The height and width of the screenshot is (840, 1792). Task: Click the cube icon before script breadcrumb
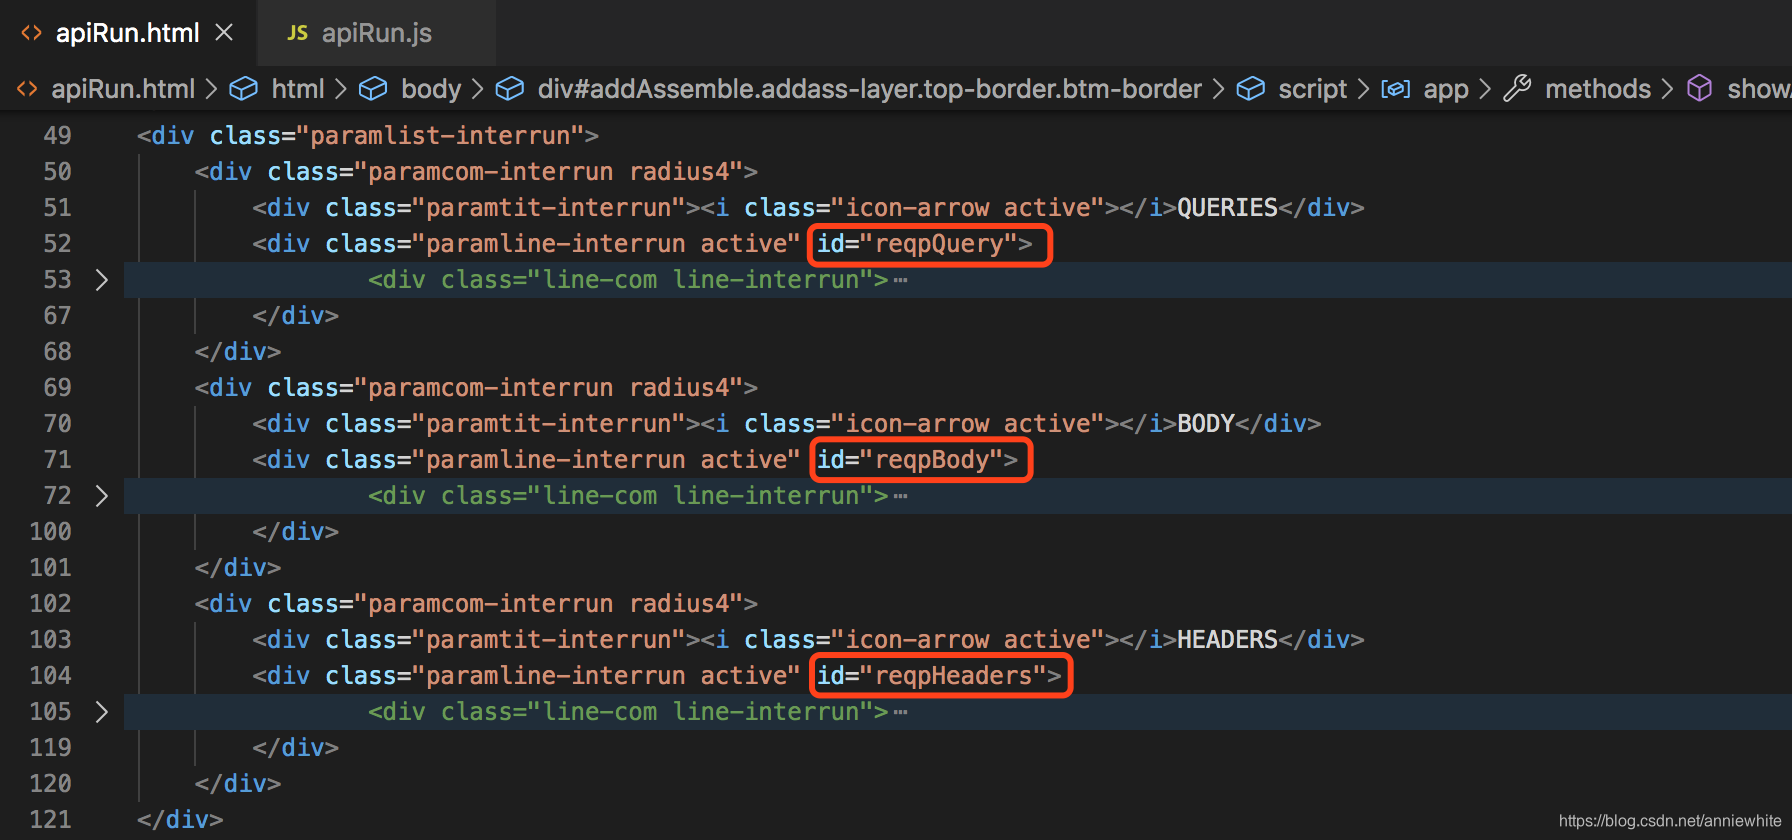point(1250,89)
